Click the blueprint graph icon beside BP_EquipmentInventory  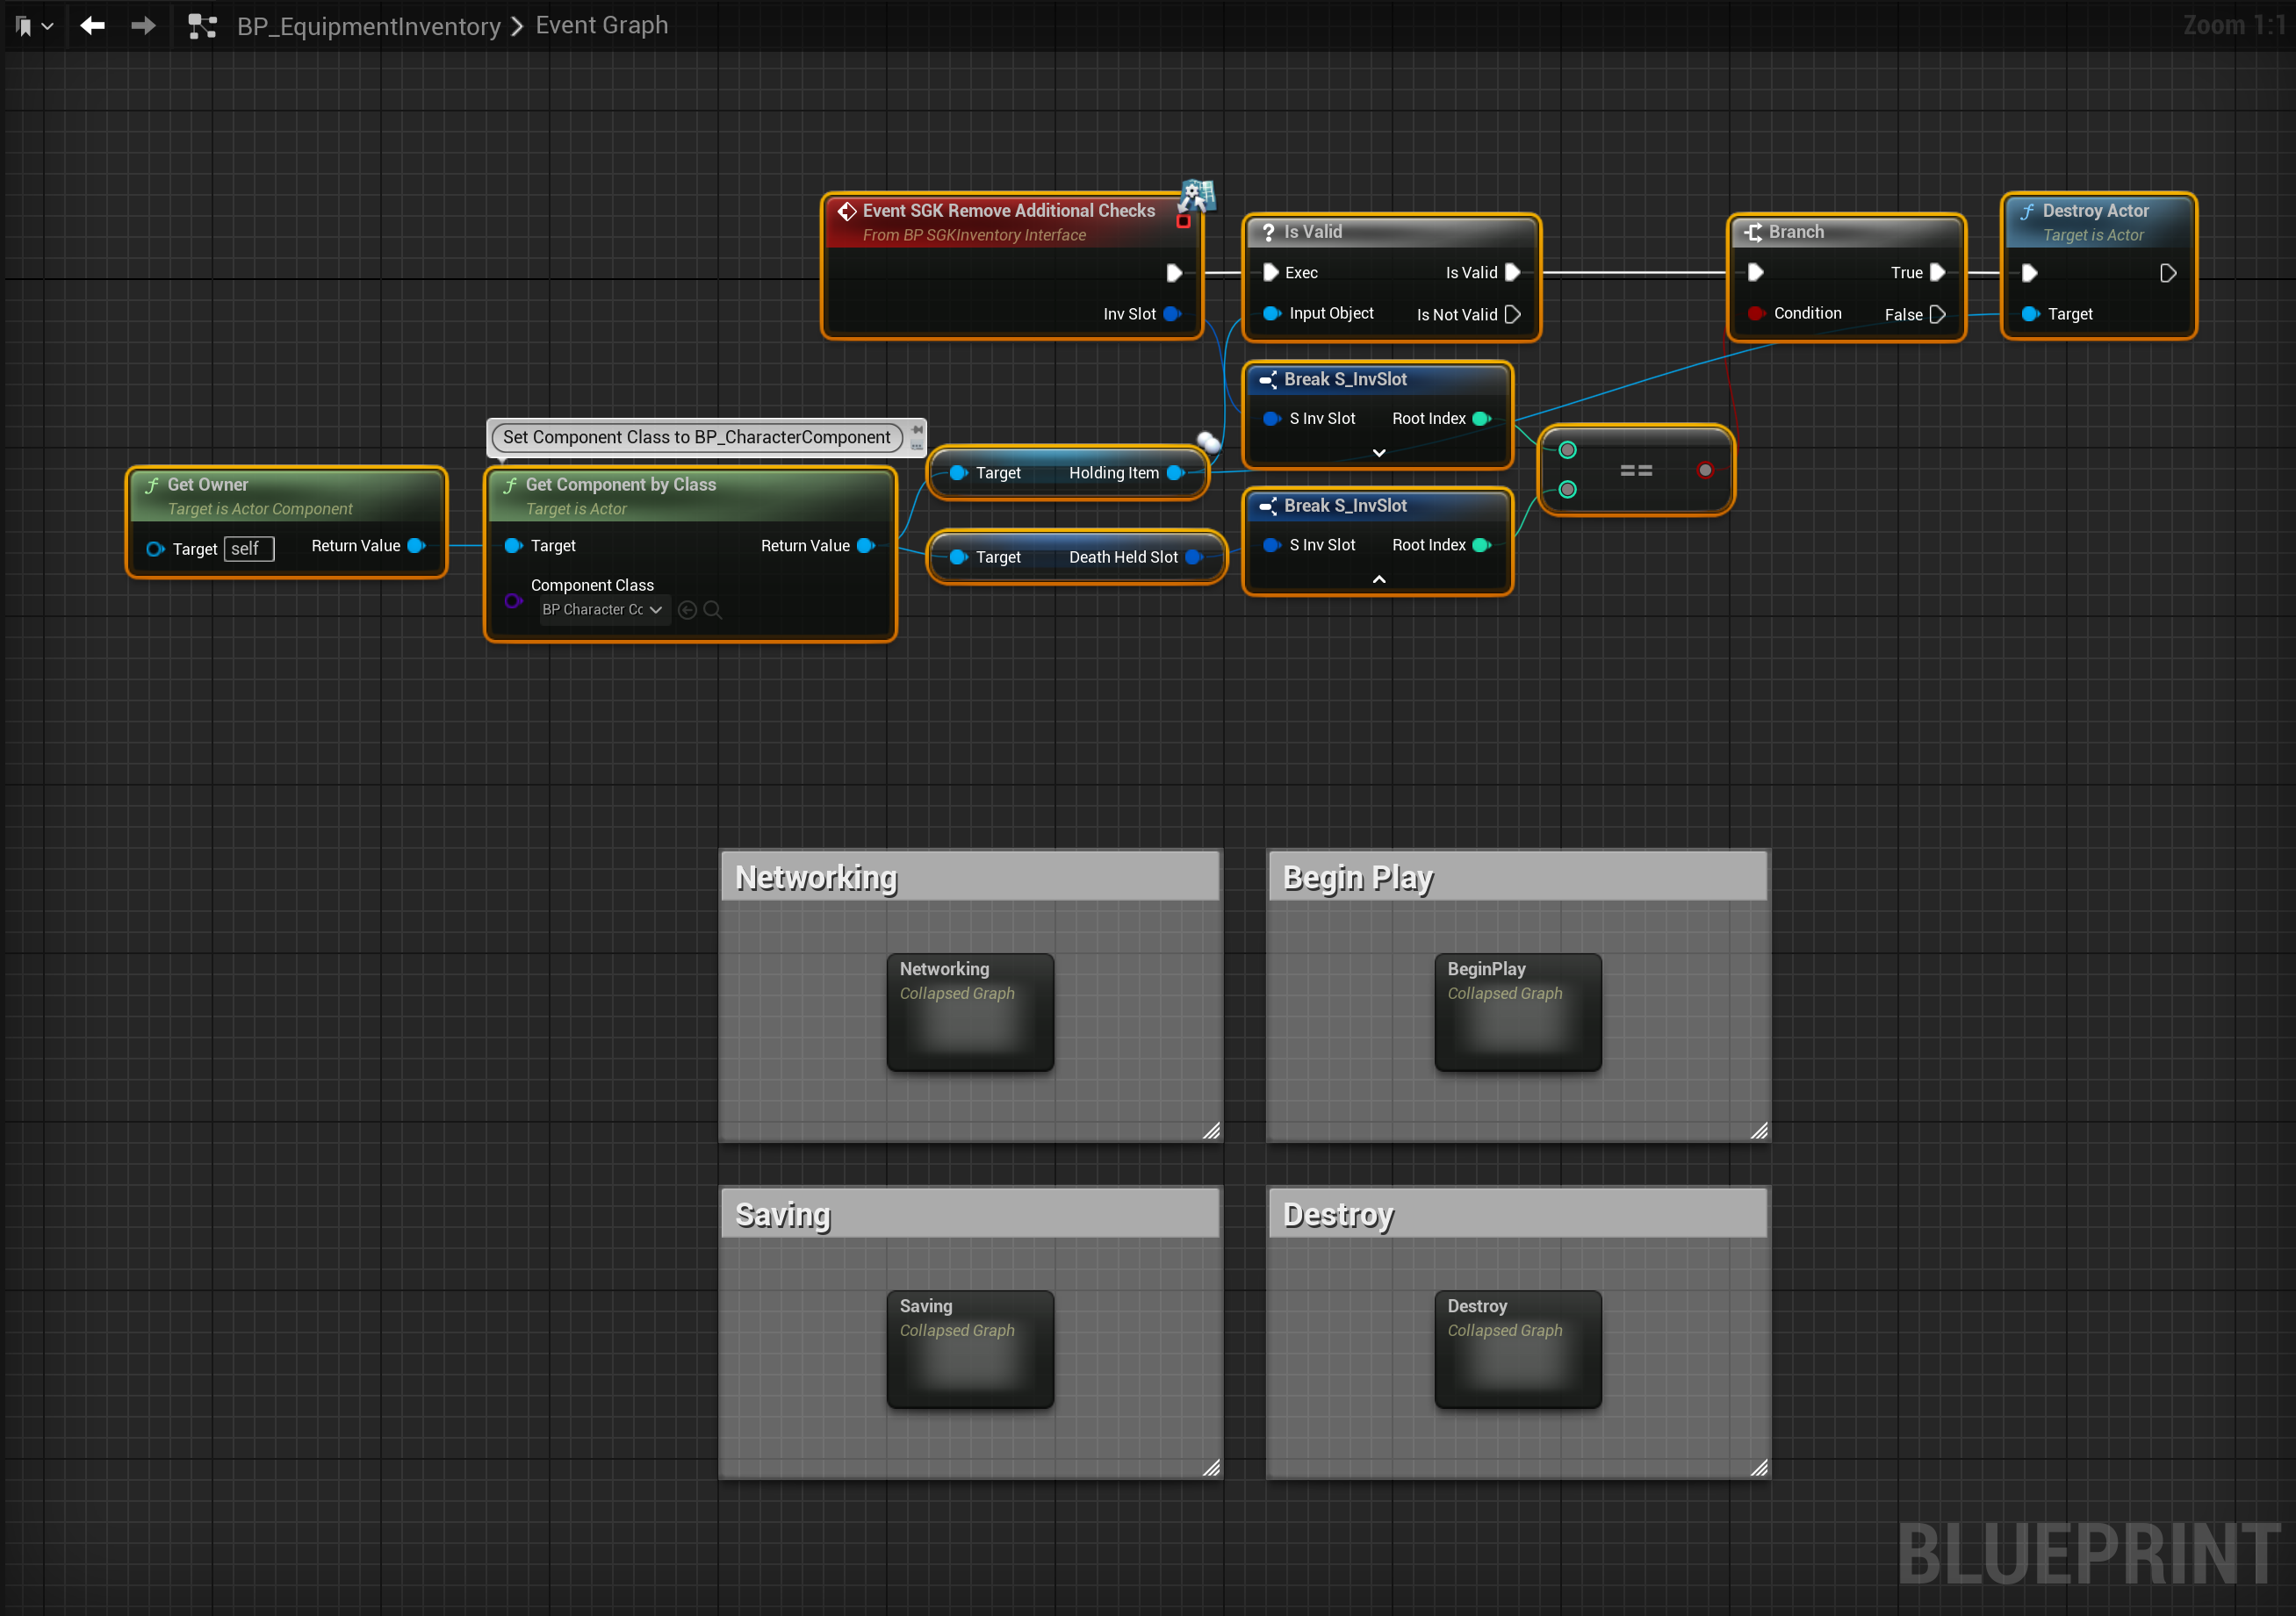(203, 26)
